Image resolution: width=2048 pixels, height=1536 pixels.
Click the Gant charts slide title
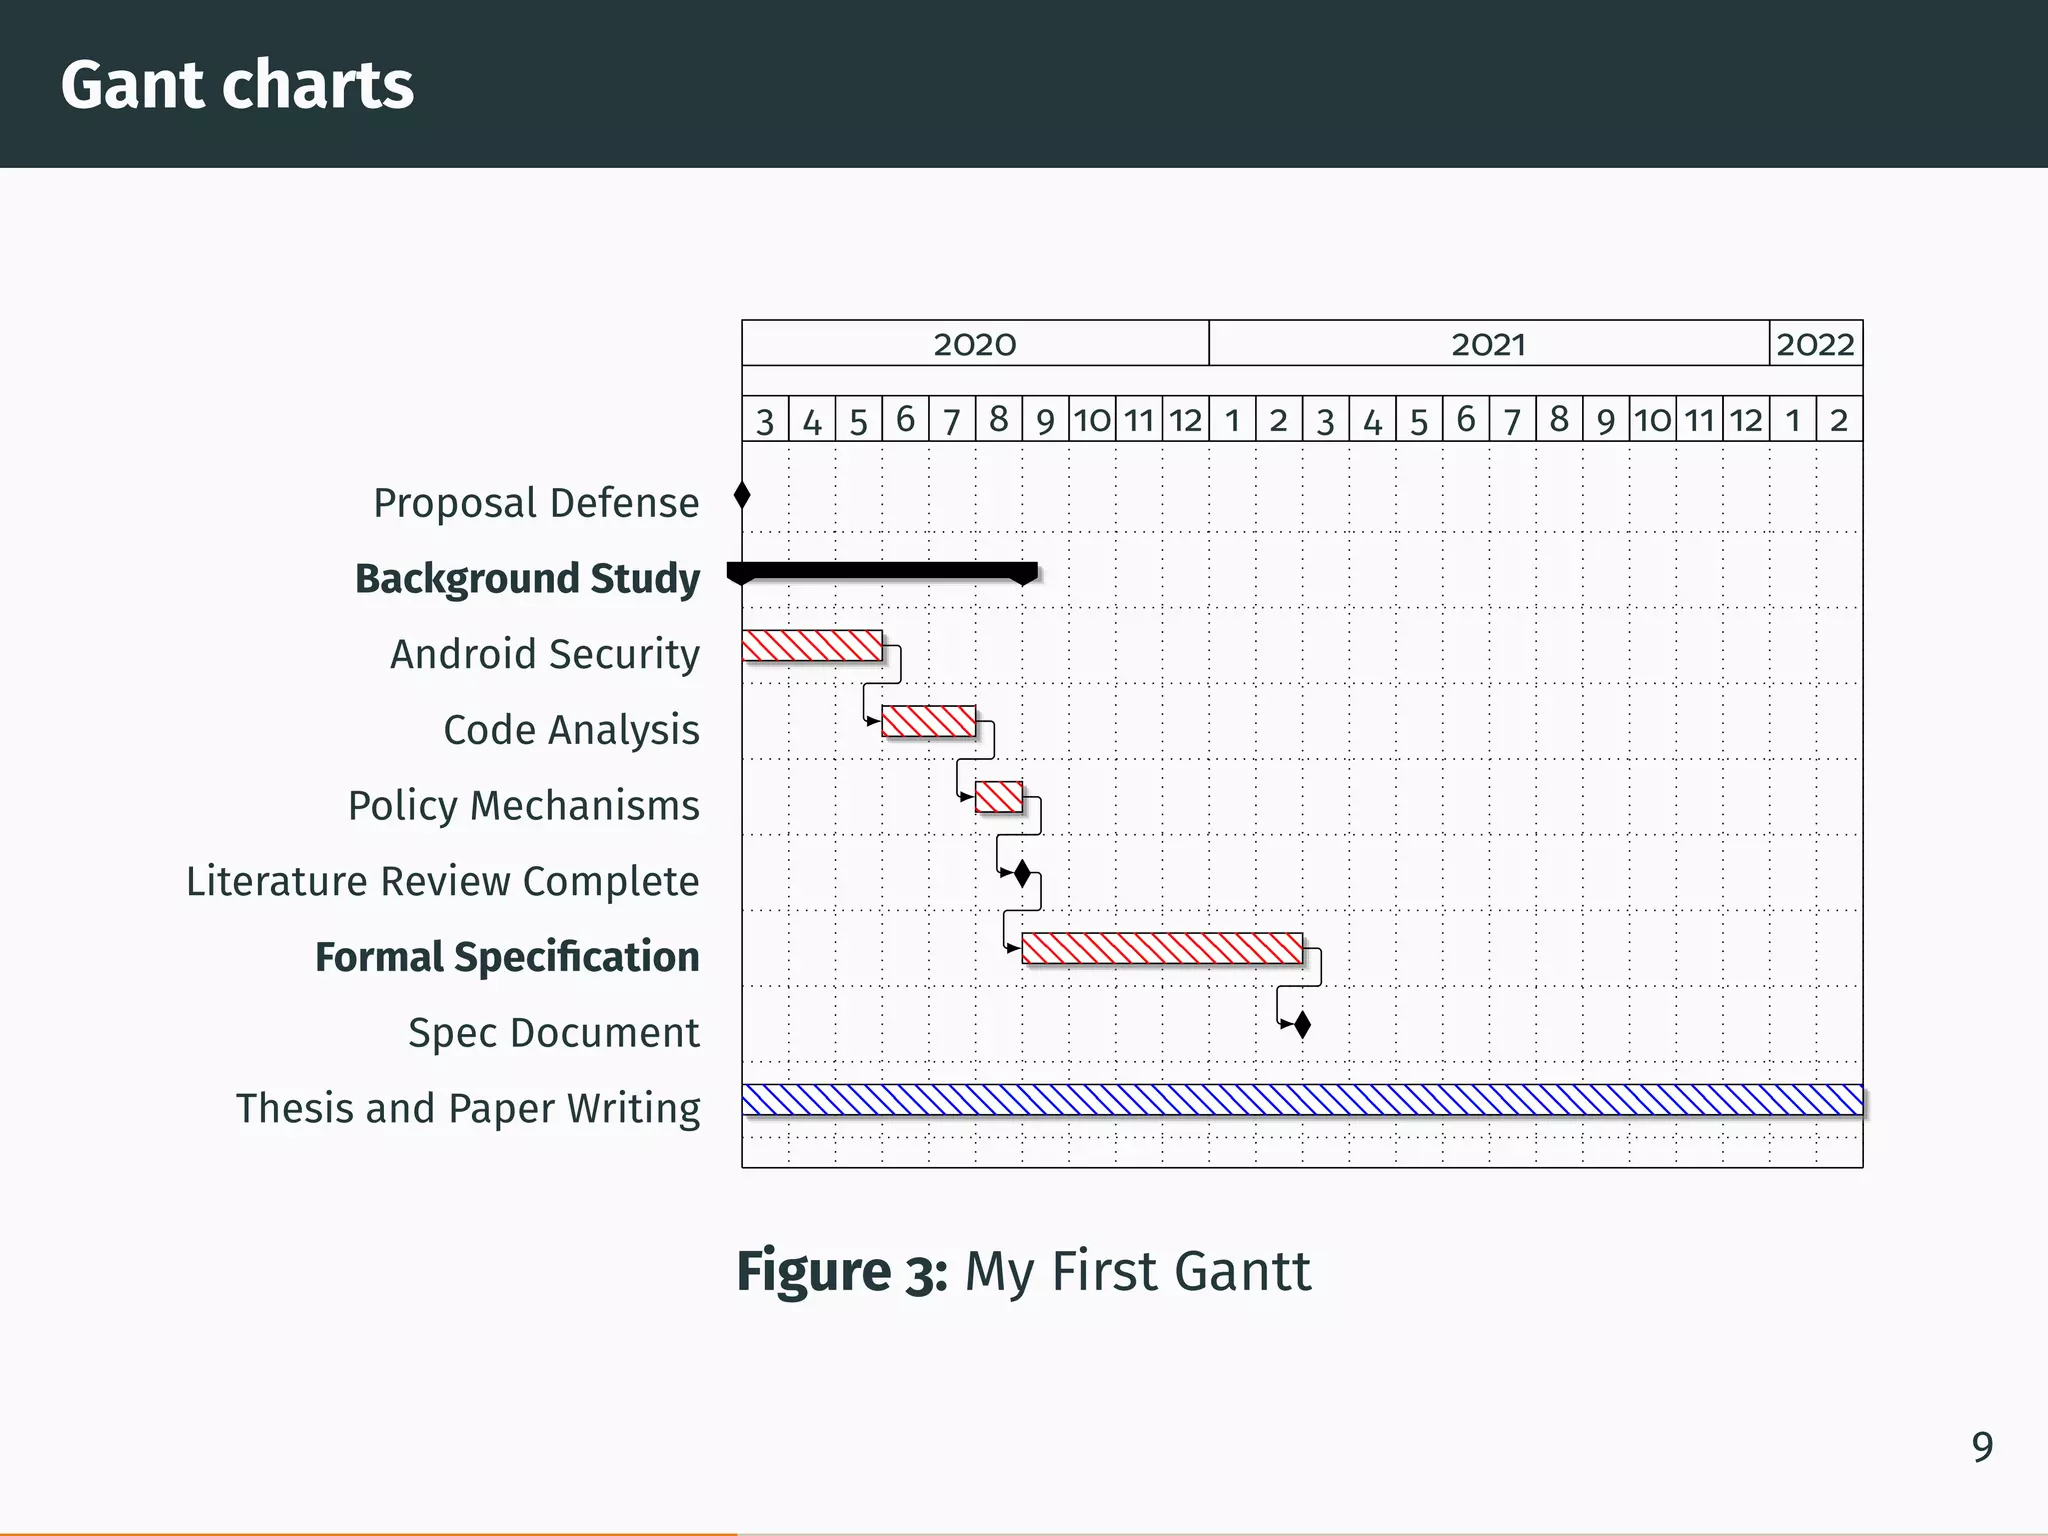click(237, 84)
